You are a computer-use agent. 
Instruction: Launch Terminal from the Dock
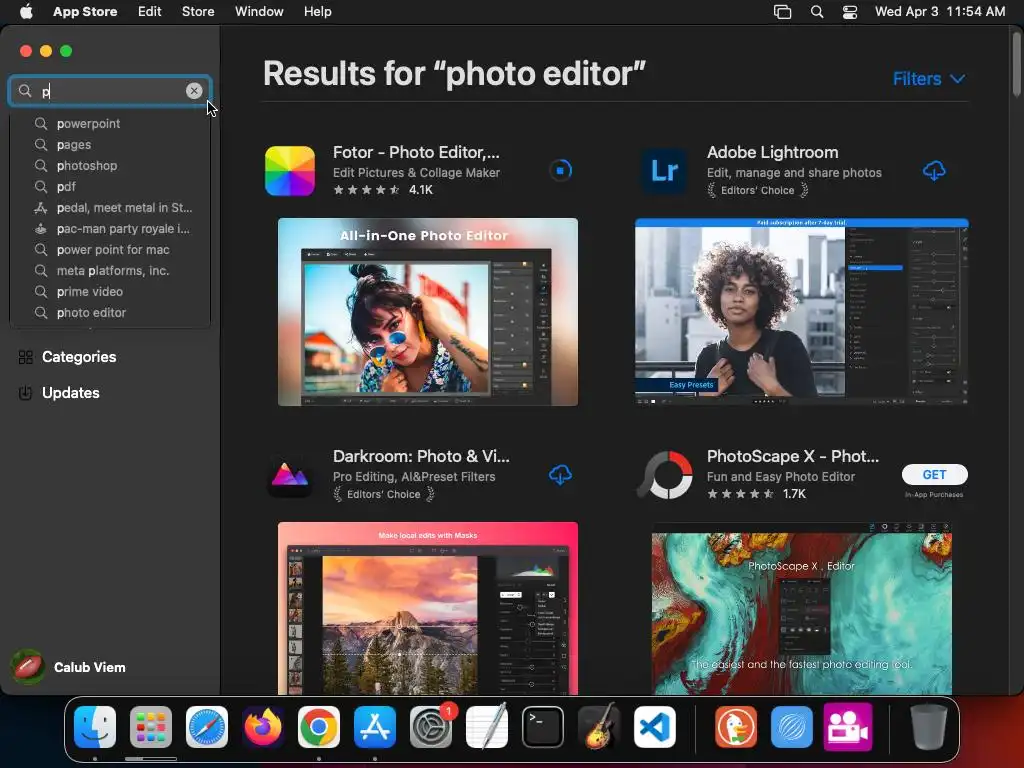(543, 727)
